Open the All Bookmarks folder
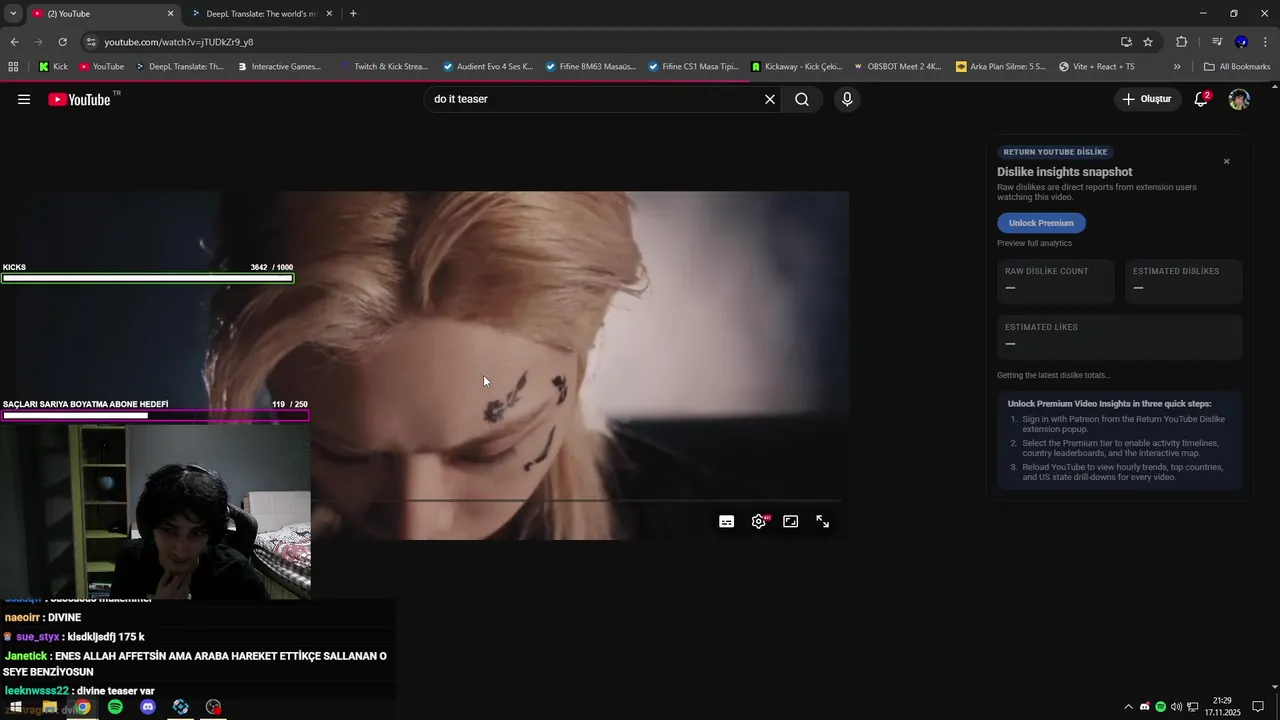This screenshot has width=1280, height=720. click(1237, 67)
